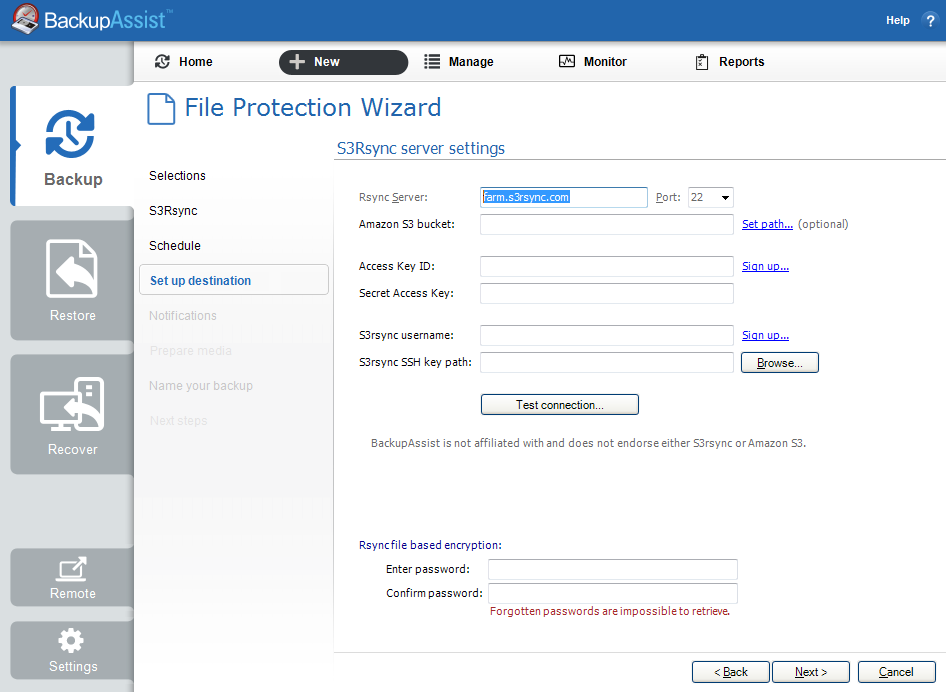946x692 pixels.
Task: Select the Name your backup step
Action: (x=201, y=386)
